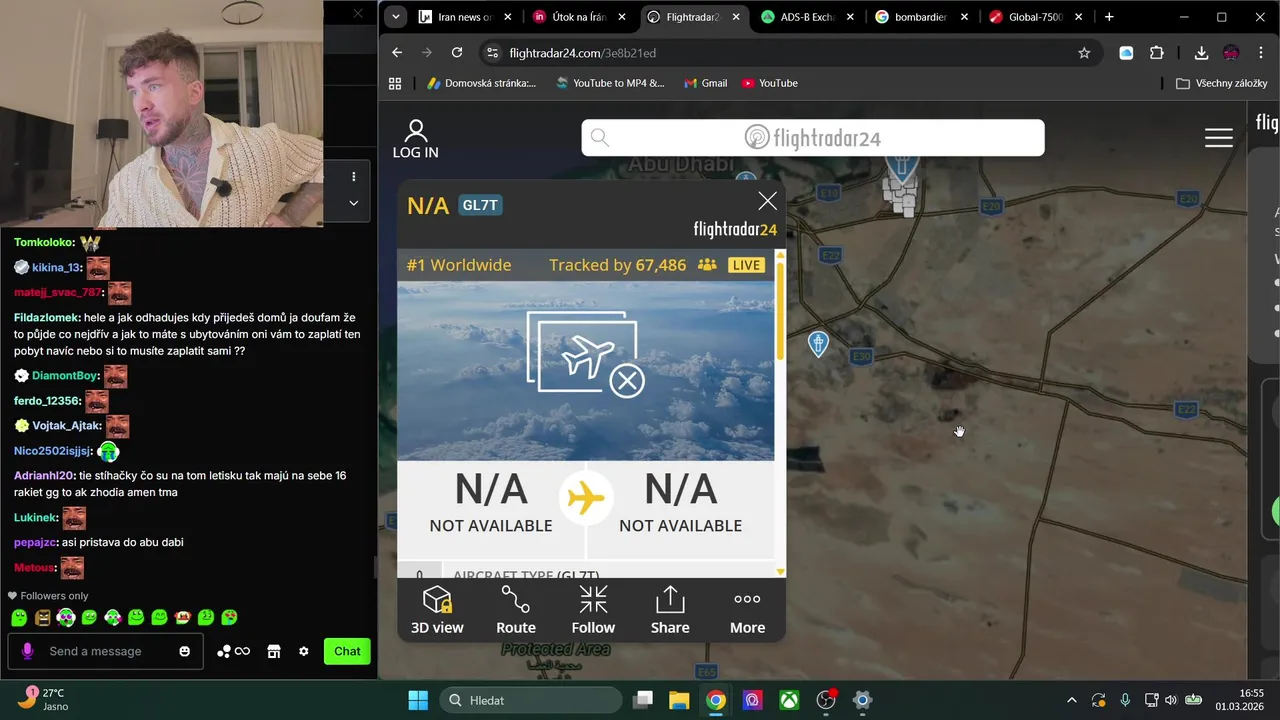Open the Xbox app from the taskbar
The width and height of the screenshot is (1280, 720).
point(789,700)
